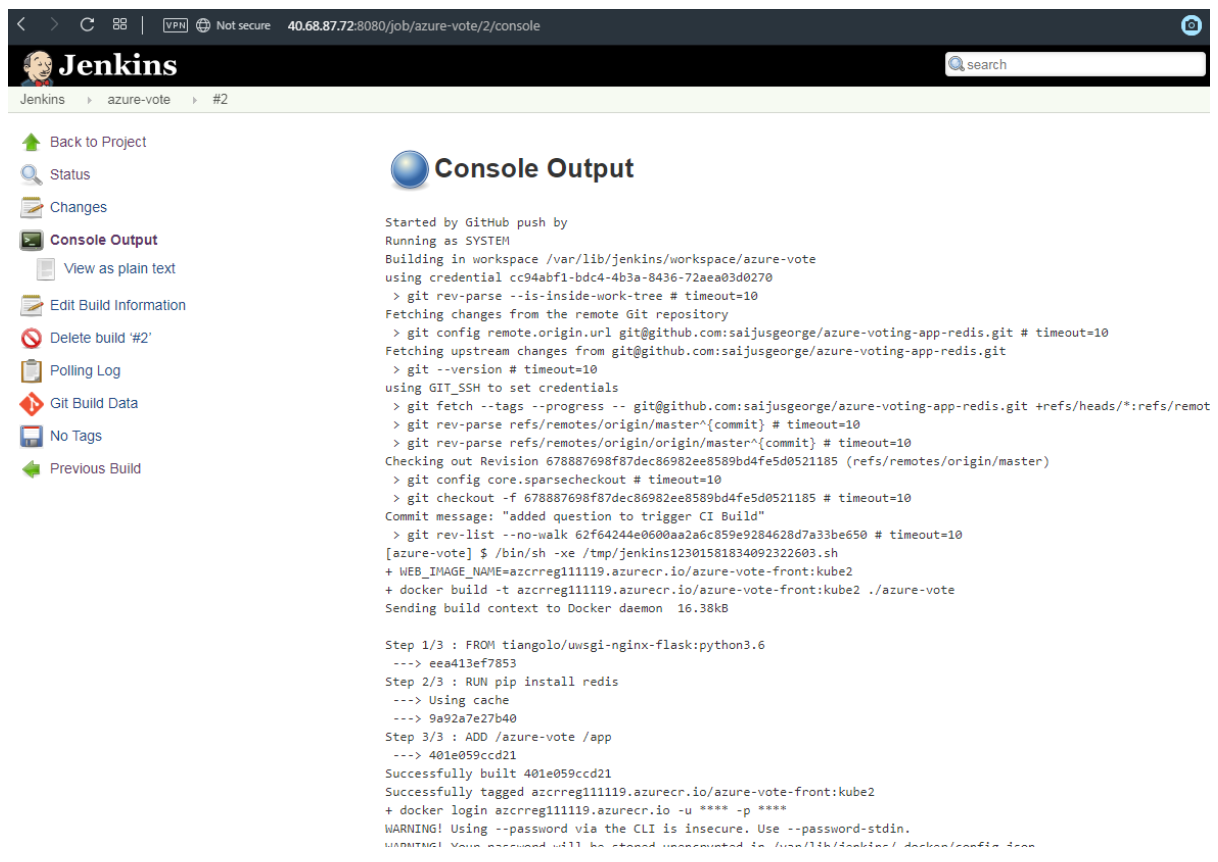This screenshot has width=1218, height=862.
Task: Click the magnifier Status icon
Action: tap(31, 175)
